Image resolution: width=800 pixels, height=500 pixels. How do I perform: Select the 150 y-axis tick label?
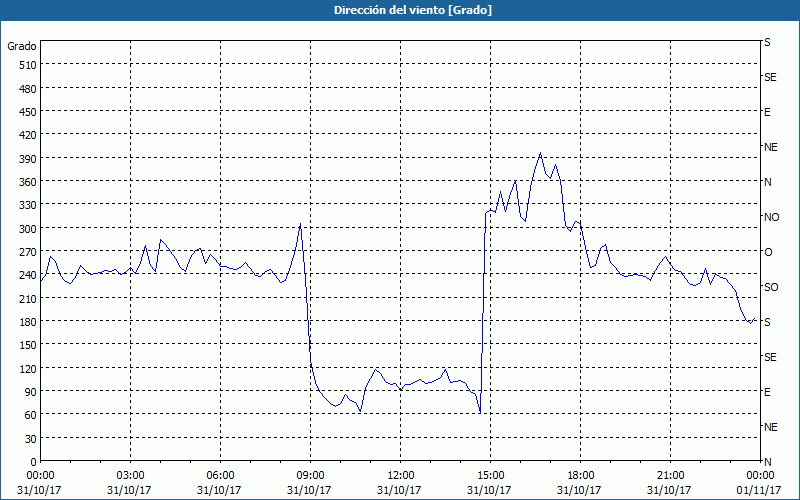click(28, 344)
